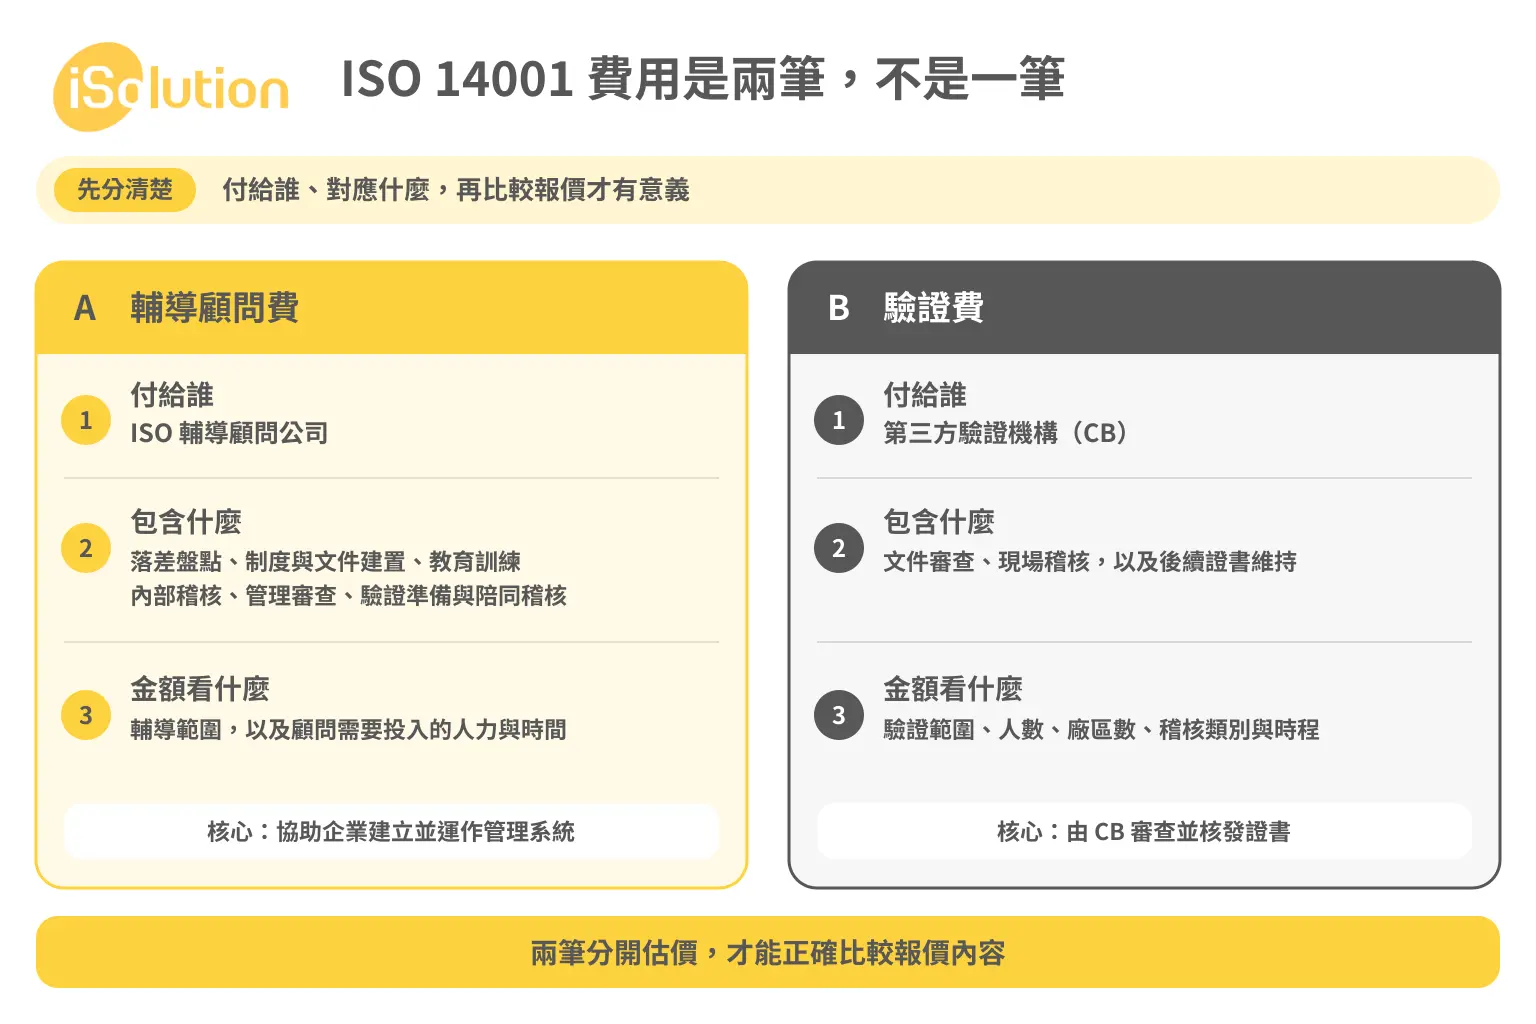Click the line 內部稽核、管理審查、驗證準備與陪同稽核
Viewport: 1536px width, 1024px height.
pyautogui.click(x=349, y=596)
